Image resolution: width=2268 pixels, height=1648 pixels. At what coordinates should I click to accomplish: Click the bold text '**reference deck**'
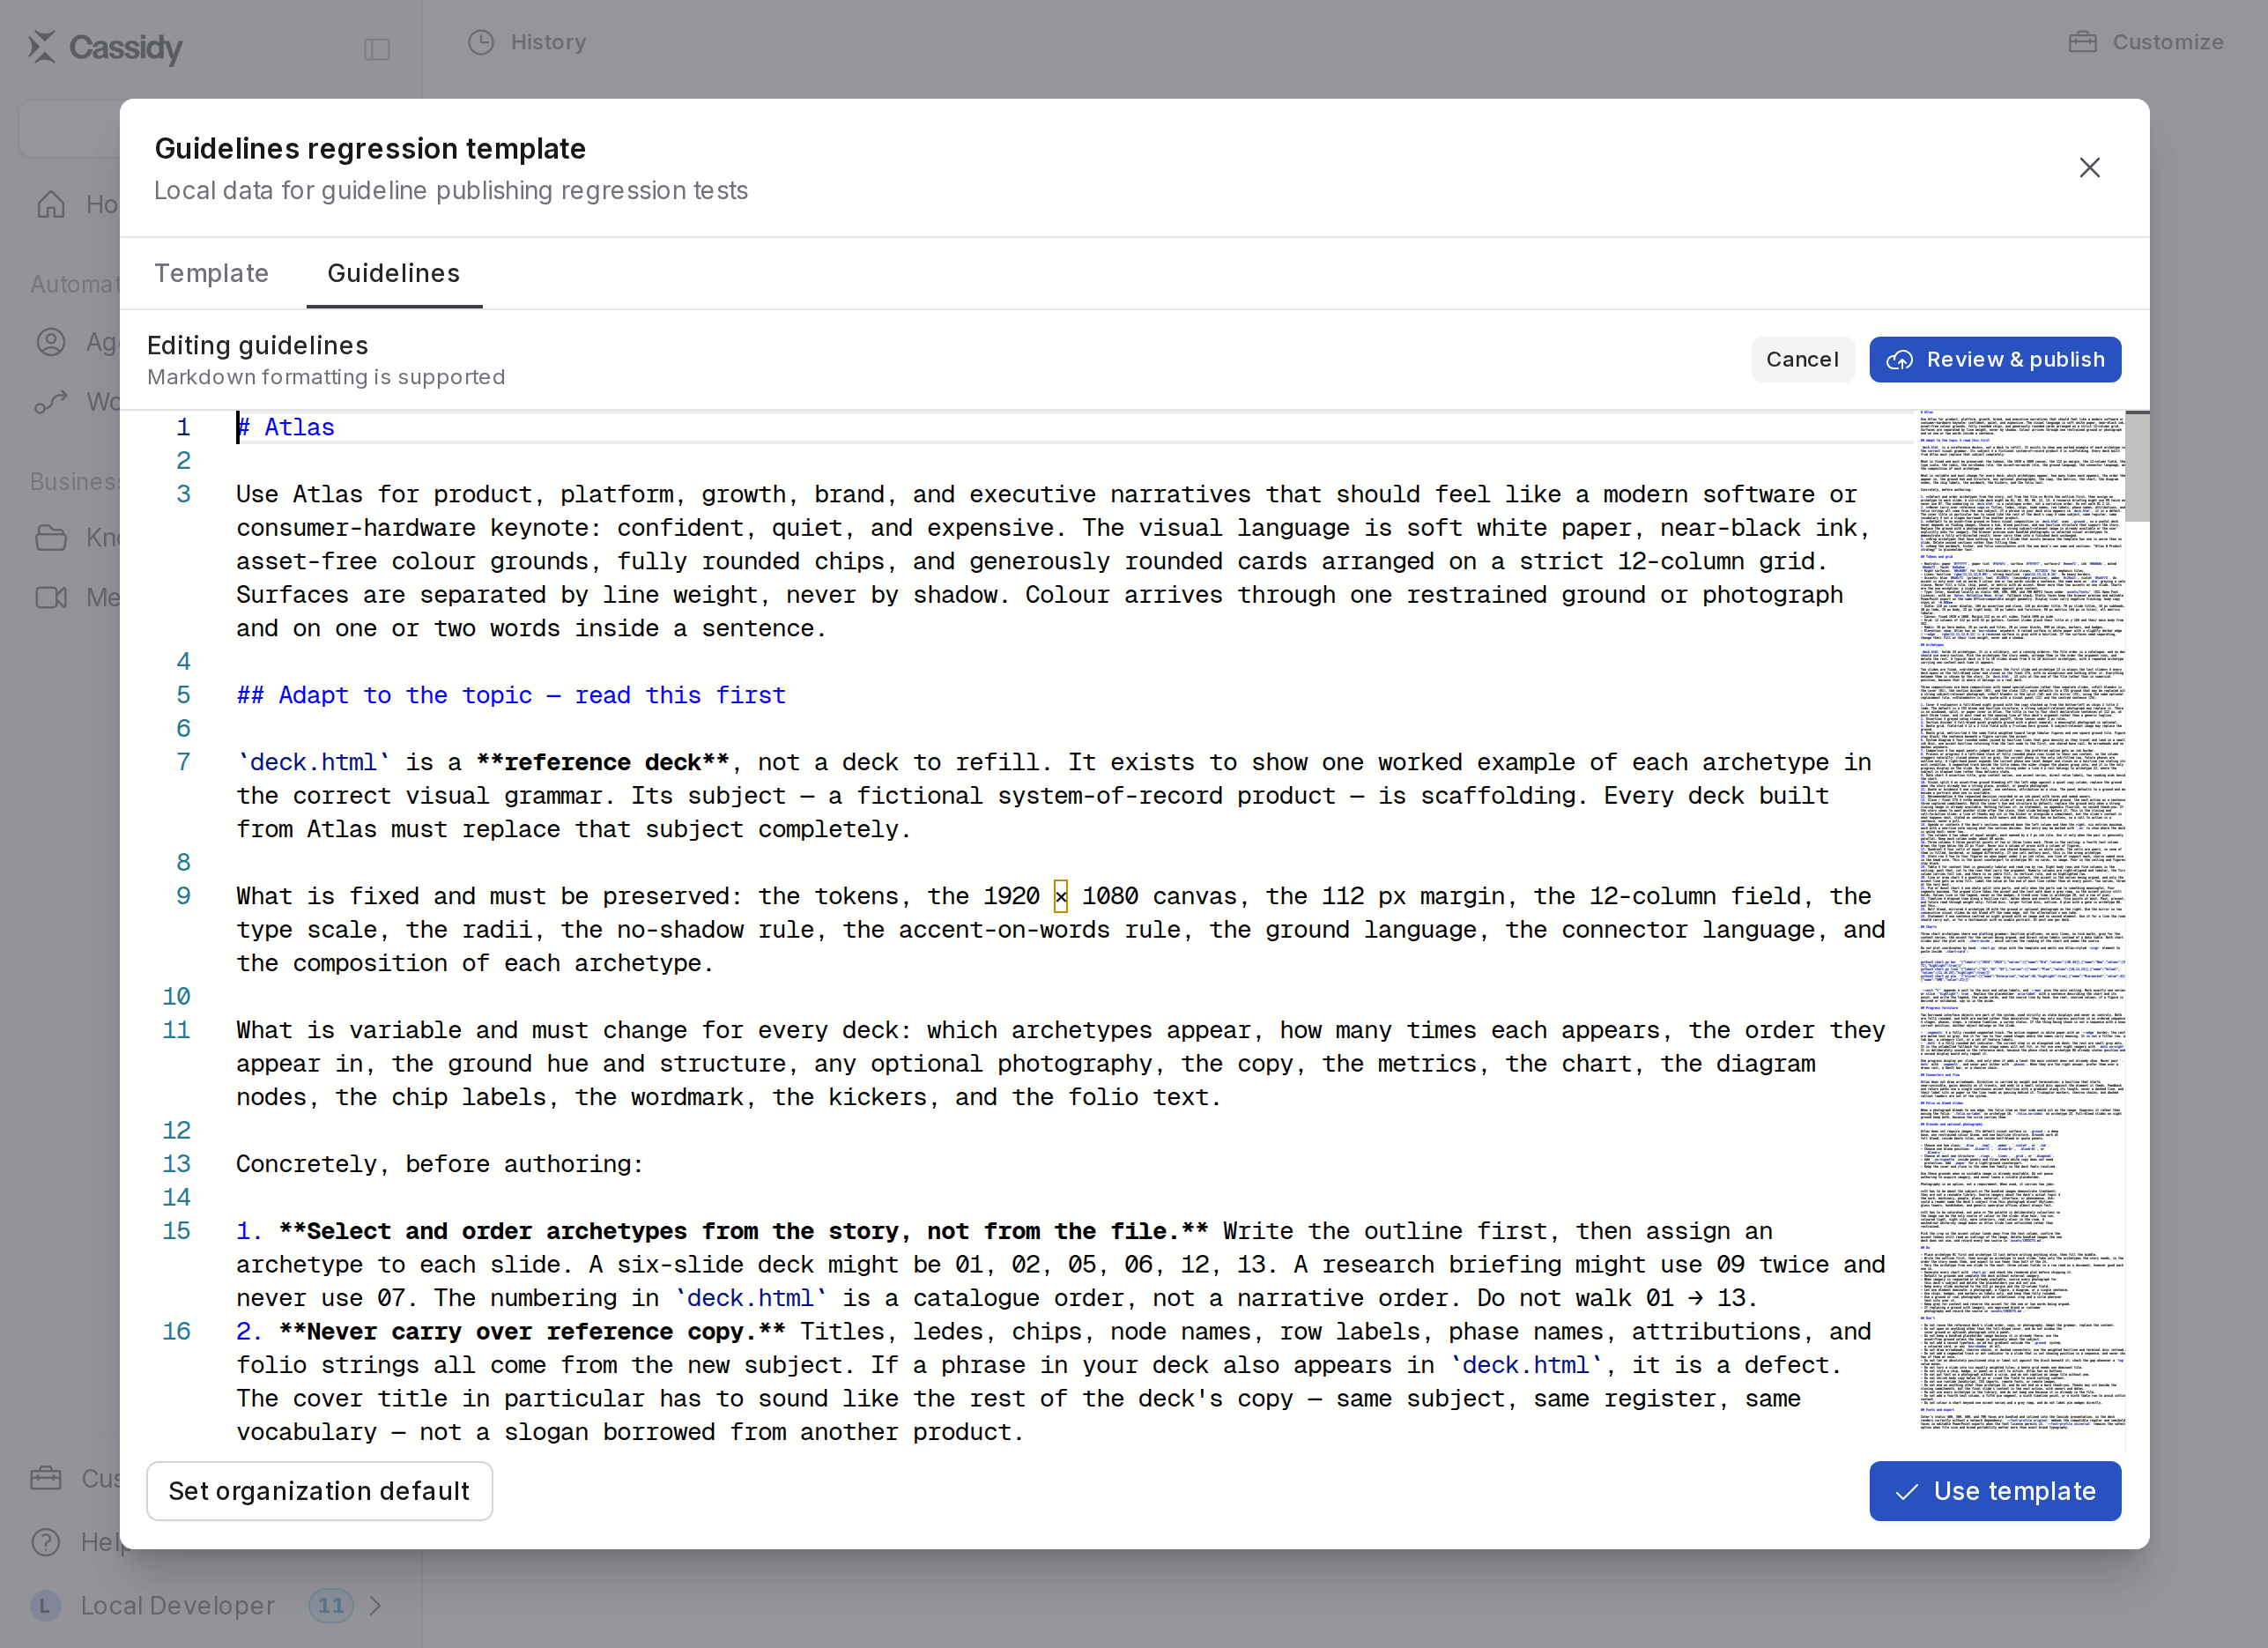pos(603,762)
